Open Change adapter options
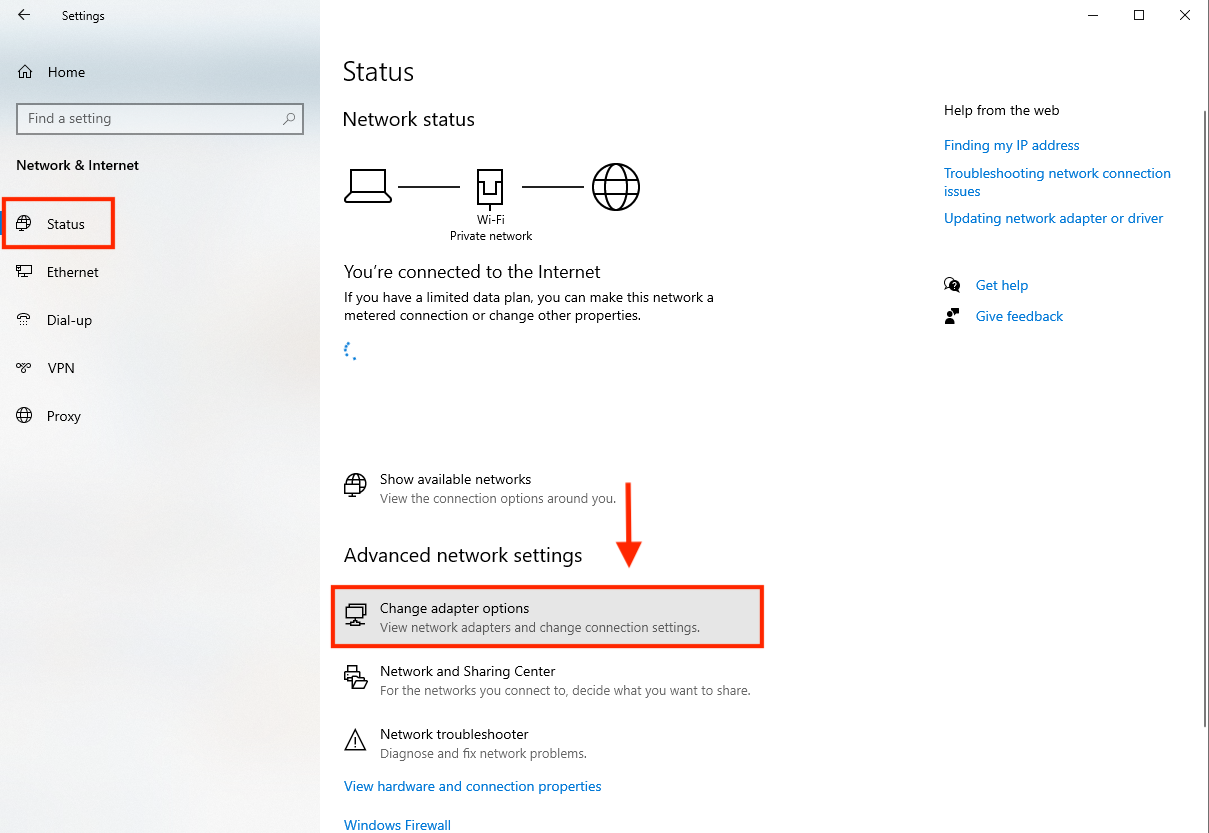 pyautogui.click(x=547, y=616)
